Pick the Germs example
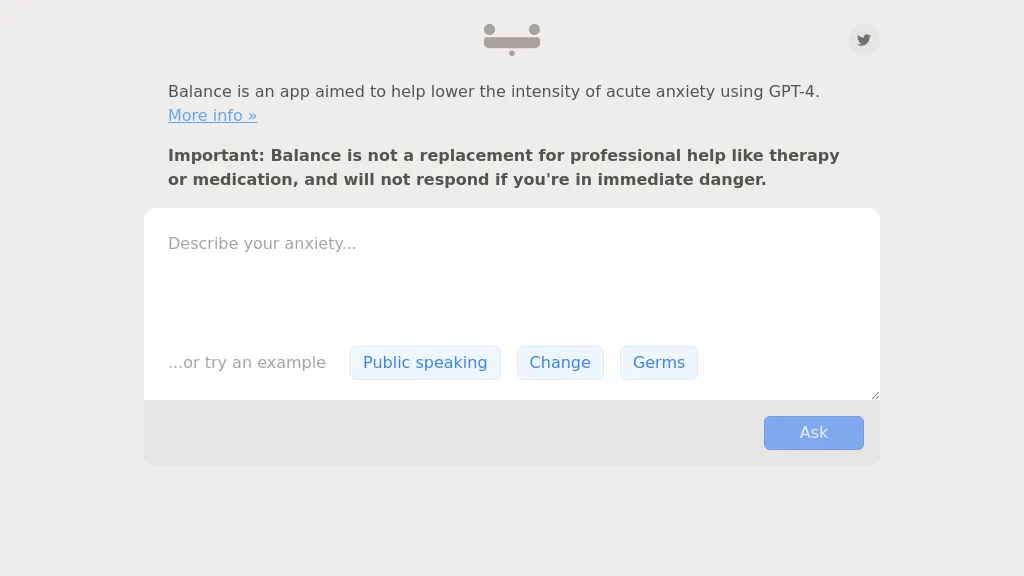1024x576 pixels. coord(659,363)
